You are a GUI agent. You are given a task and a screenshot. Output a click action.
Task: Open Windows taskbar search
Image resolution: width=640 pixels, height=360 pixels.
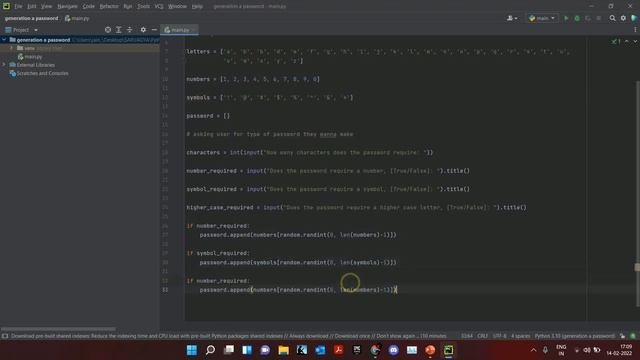click(210, 350)
